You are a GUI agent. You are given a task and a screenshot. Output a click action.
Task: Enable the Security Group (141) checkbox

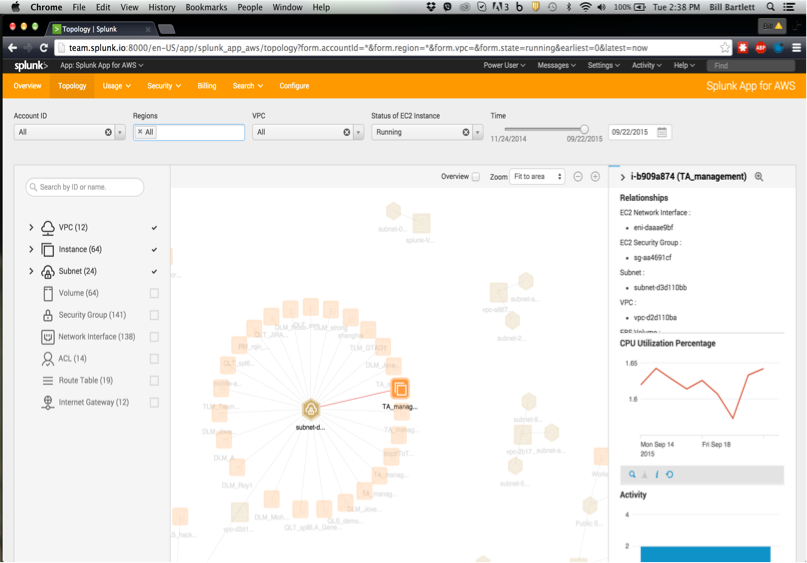(x=154, y=315)
